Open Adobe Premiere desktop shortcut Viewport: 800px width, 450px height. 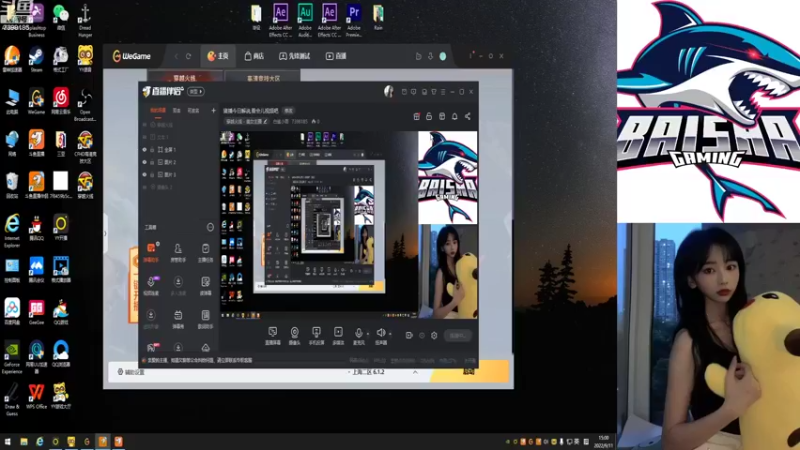[x=354, y=20]
